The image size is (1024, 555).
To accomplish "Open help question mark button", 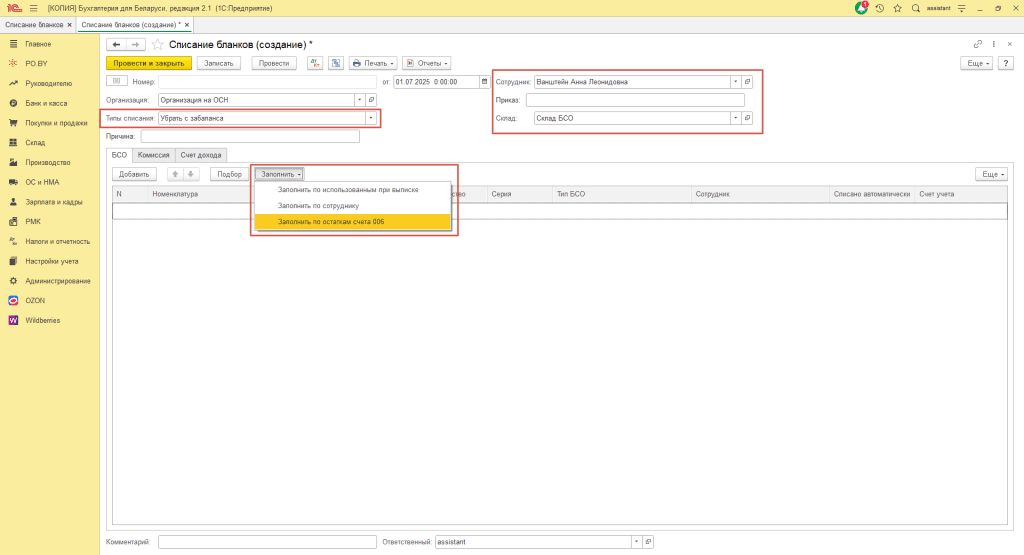I will click(1006, 63).
